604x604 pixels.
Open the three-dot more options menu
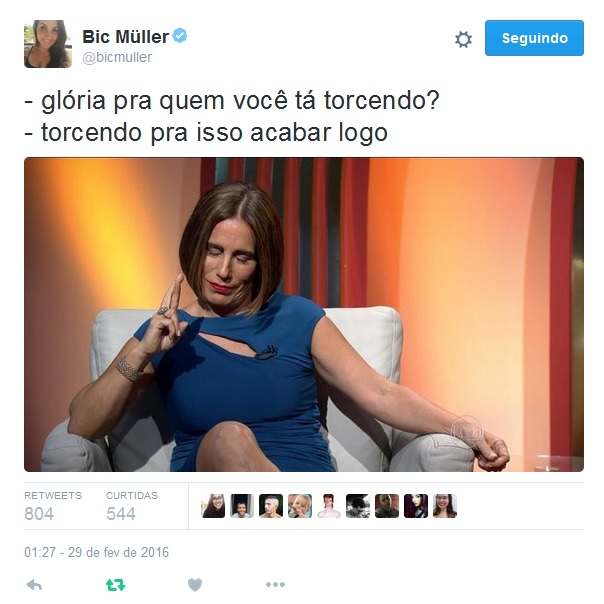pos(275,585)
